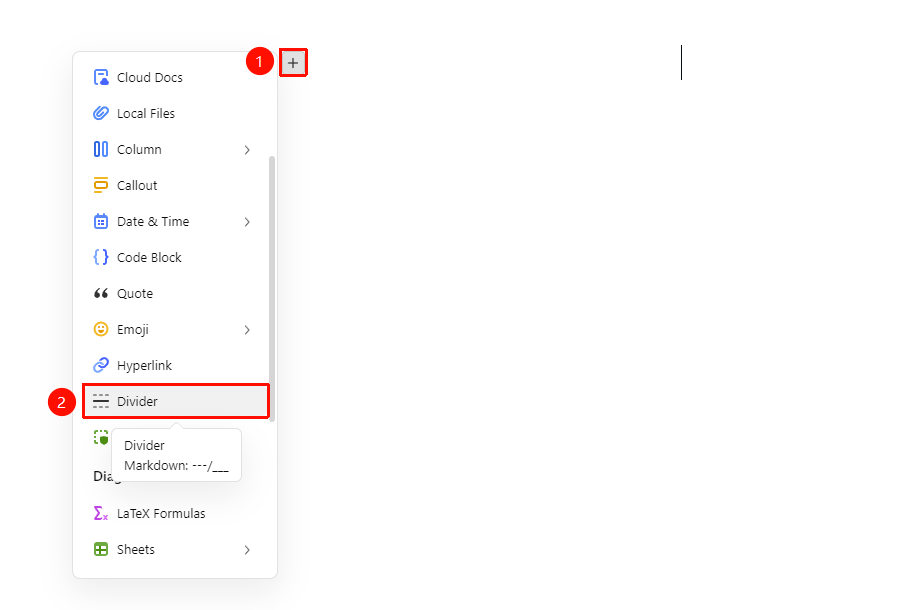Screen dimensions: 909x610
Task: Insert a Code Block
Action: pyautogui.click(x=175, y=257)
